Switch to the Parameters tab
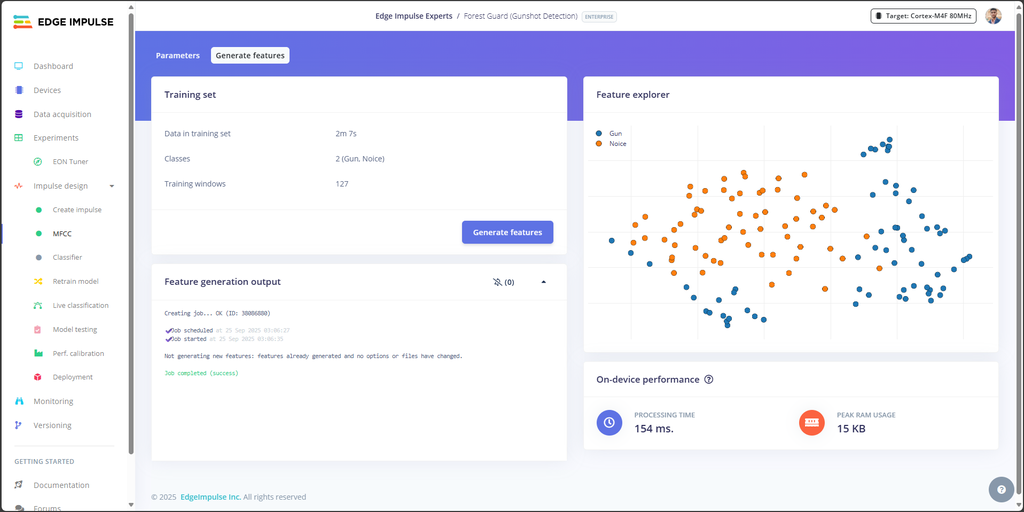1024x512 pixels. [178, 56]
